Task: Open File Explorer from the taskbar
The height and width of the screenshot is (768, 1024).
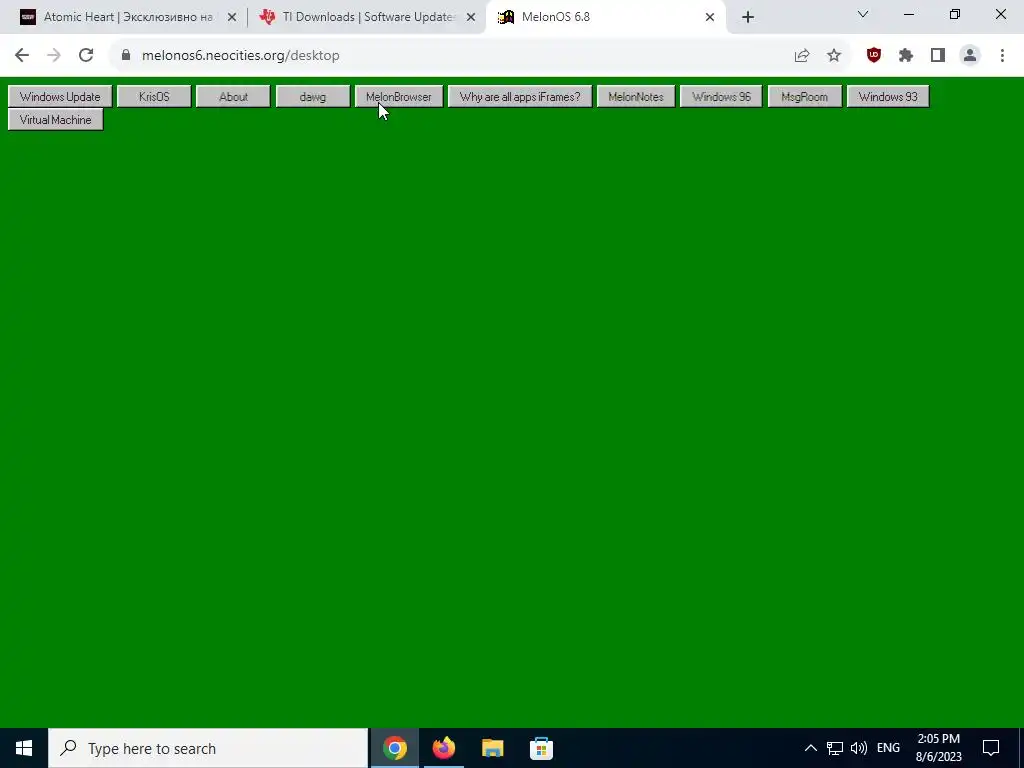Action: click(x=492, y=748)
